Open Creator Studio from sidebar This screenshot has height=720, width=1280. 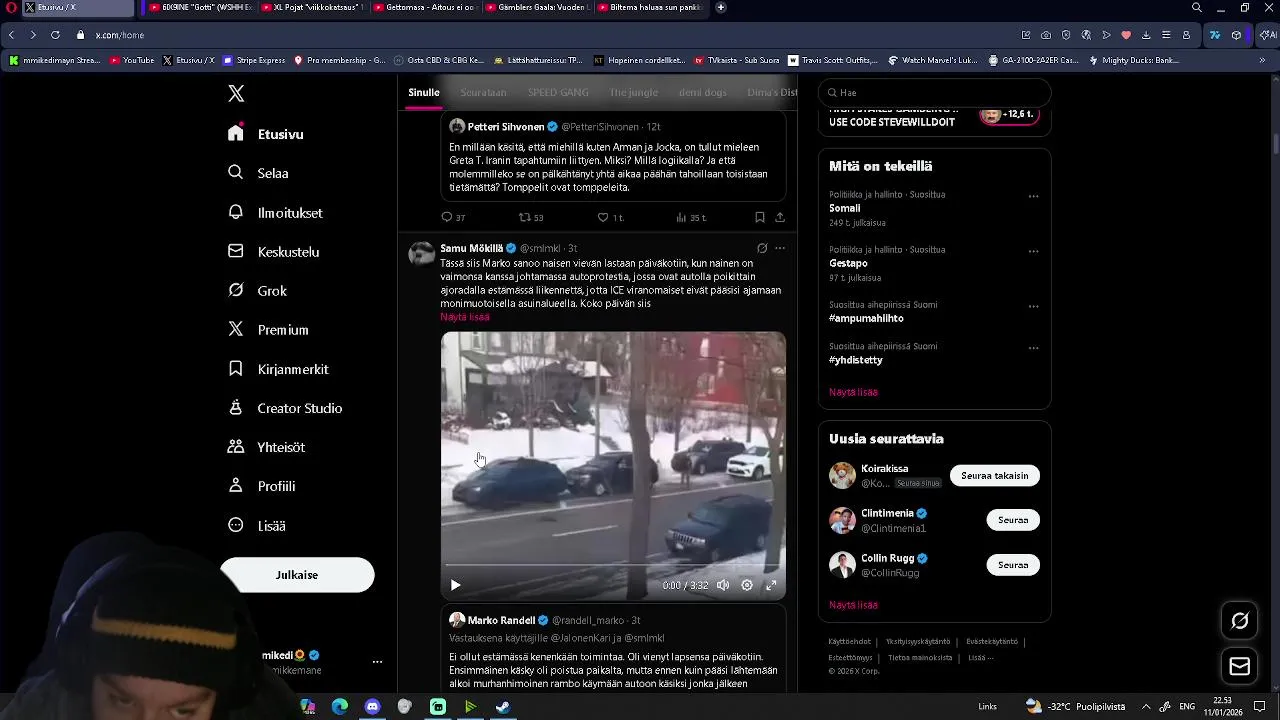(x=286, y=408)
